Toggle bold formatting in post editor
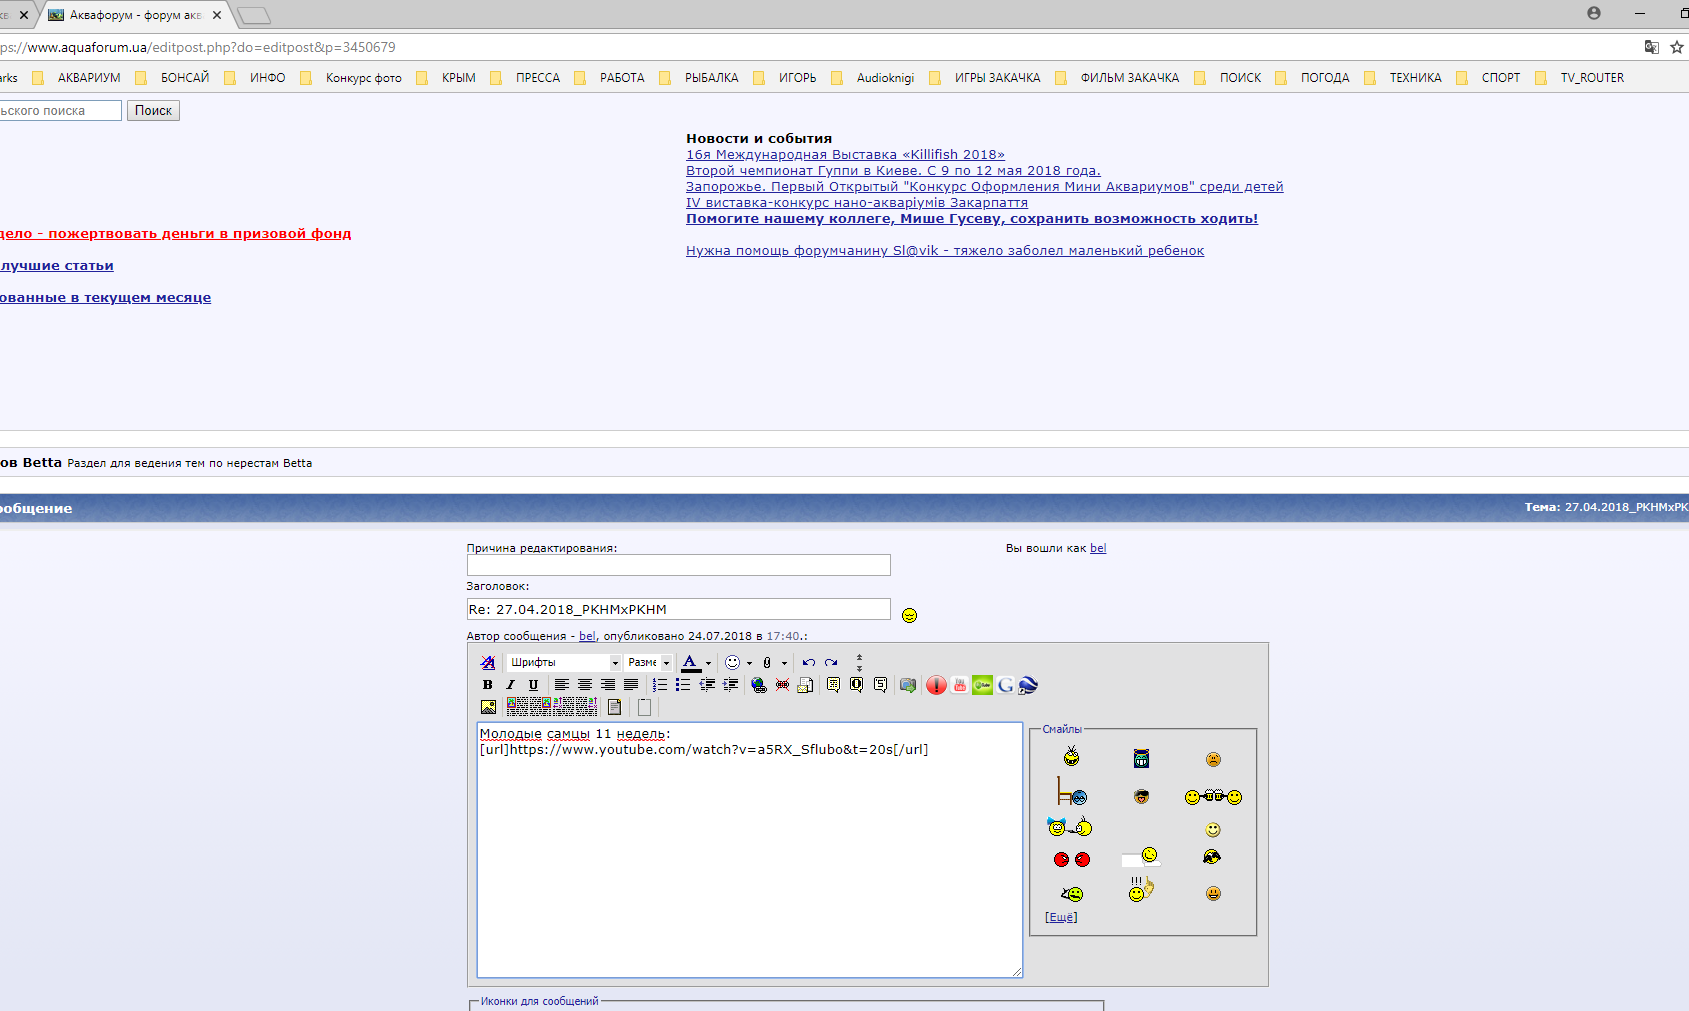Screen dimensions: 1689x1011 tap(487, 685)
